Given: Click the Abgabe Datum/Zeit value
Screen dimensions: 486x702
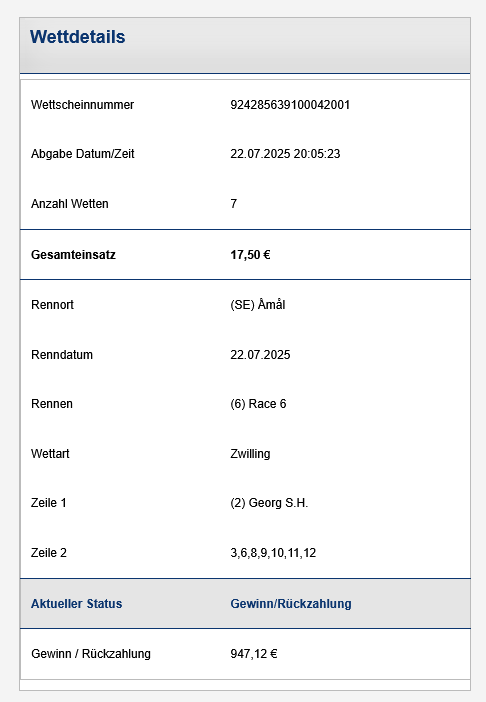Looking at the screenshot, I should coord(285,154).
